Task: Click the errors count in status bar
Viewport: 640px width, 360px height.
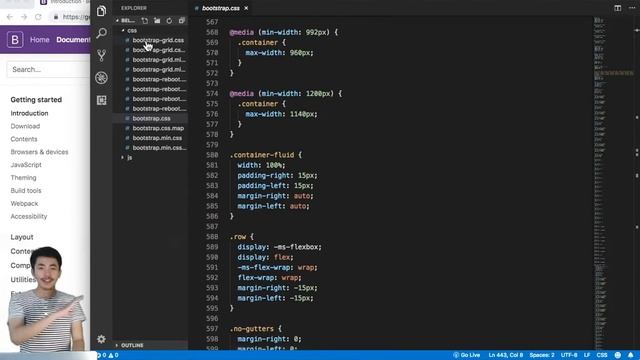Action: (x=101, y=355)
